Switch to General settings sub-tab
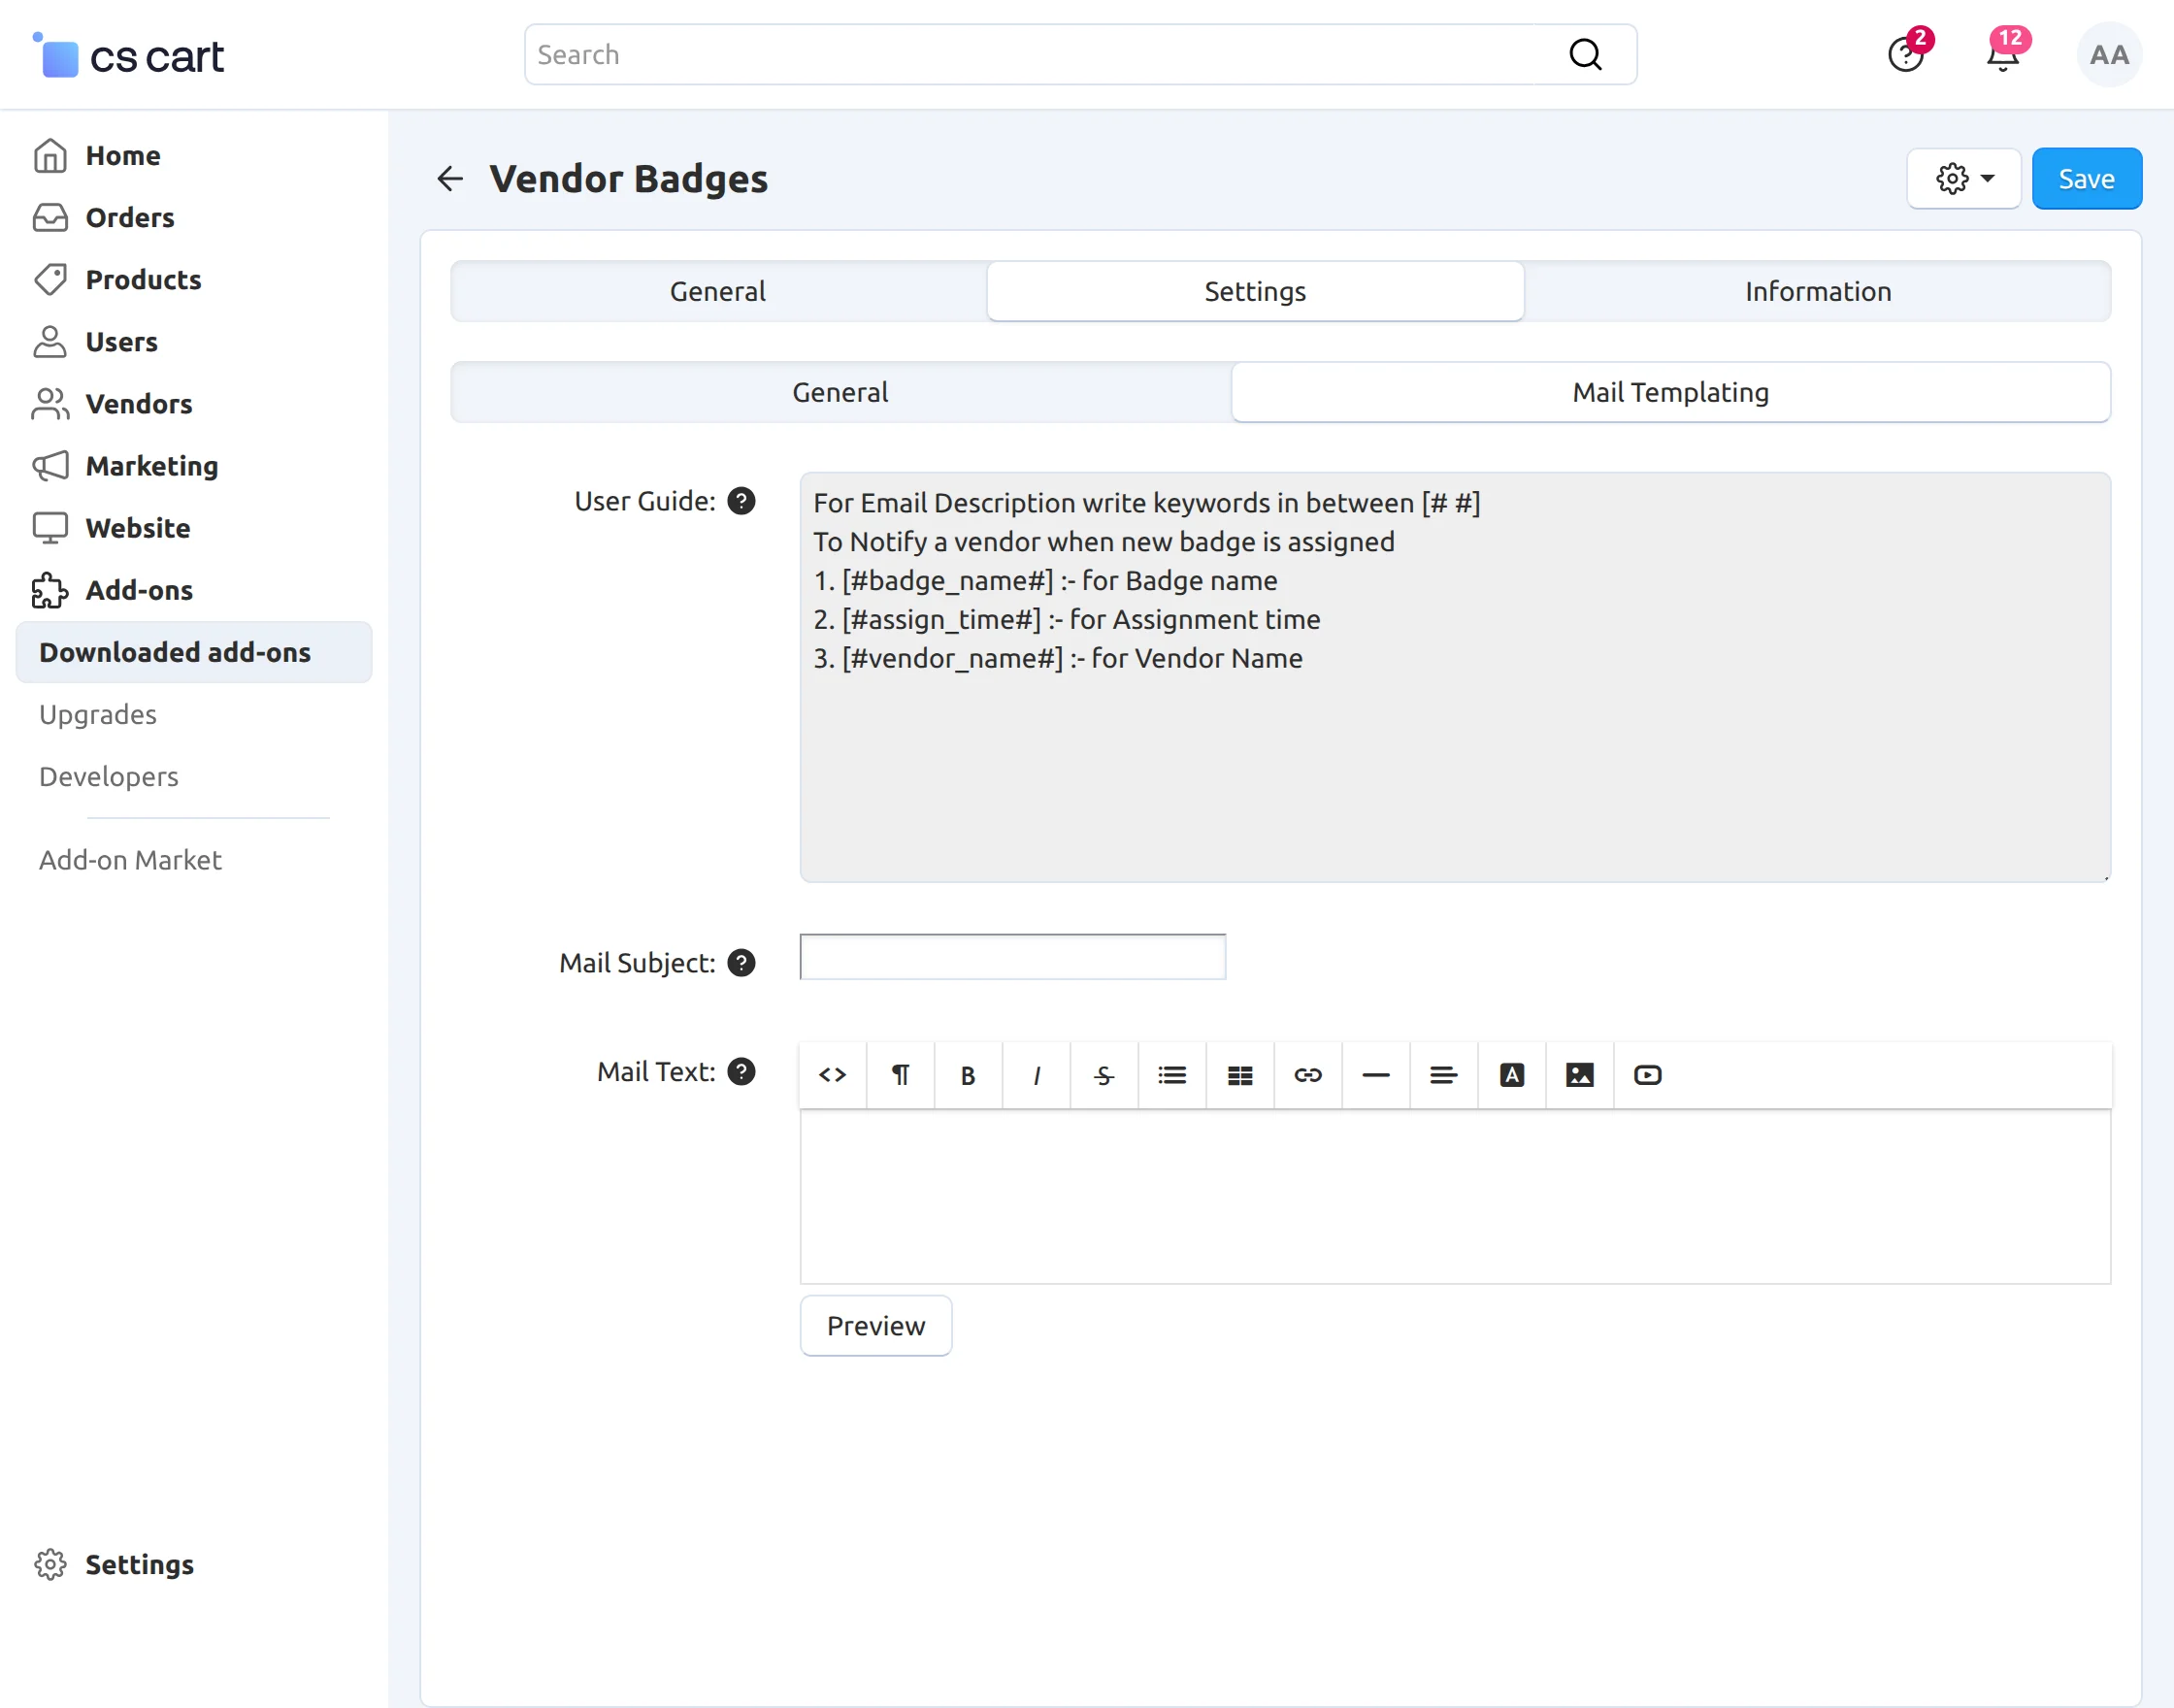Image resolution: width=2174 pixels, height=1708 pixels. 840,392
